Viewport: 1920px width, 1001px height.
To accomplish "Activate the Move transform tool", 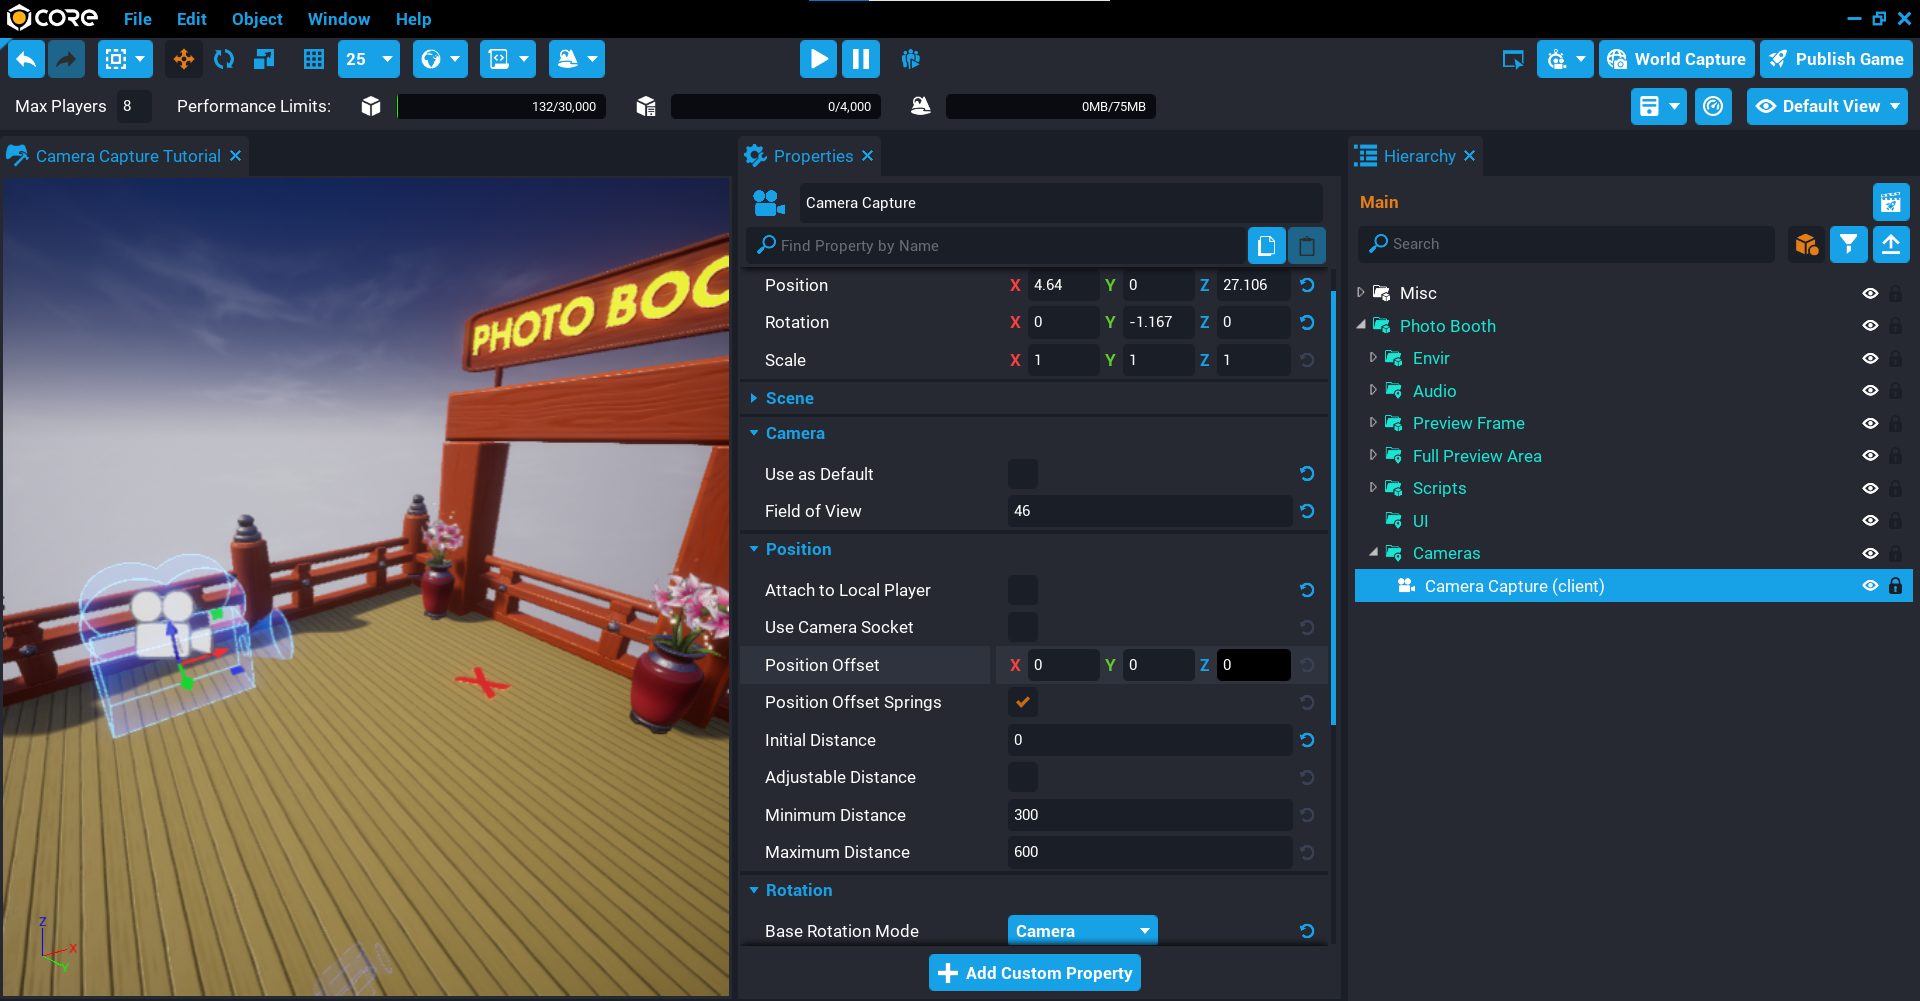I will (x=183, y=59).
